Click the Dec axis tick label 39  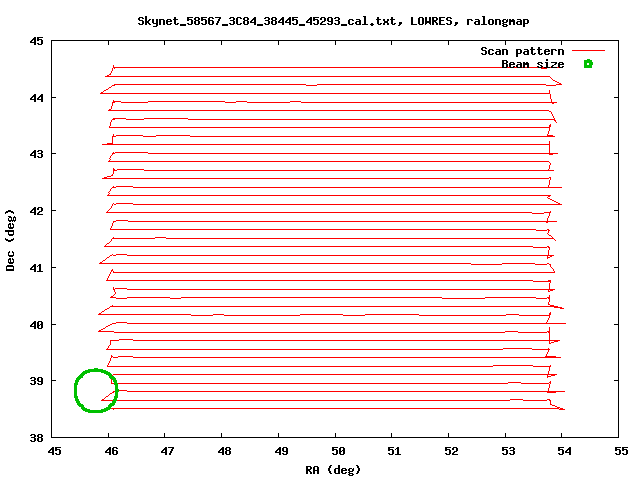click(36, 381)
